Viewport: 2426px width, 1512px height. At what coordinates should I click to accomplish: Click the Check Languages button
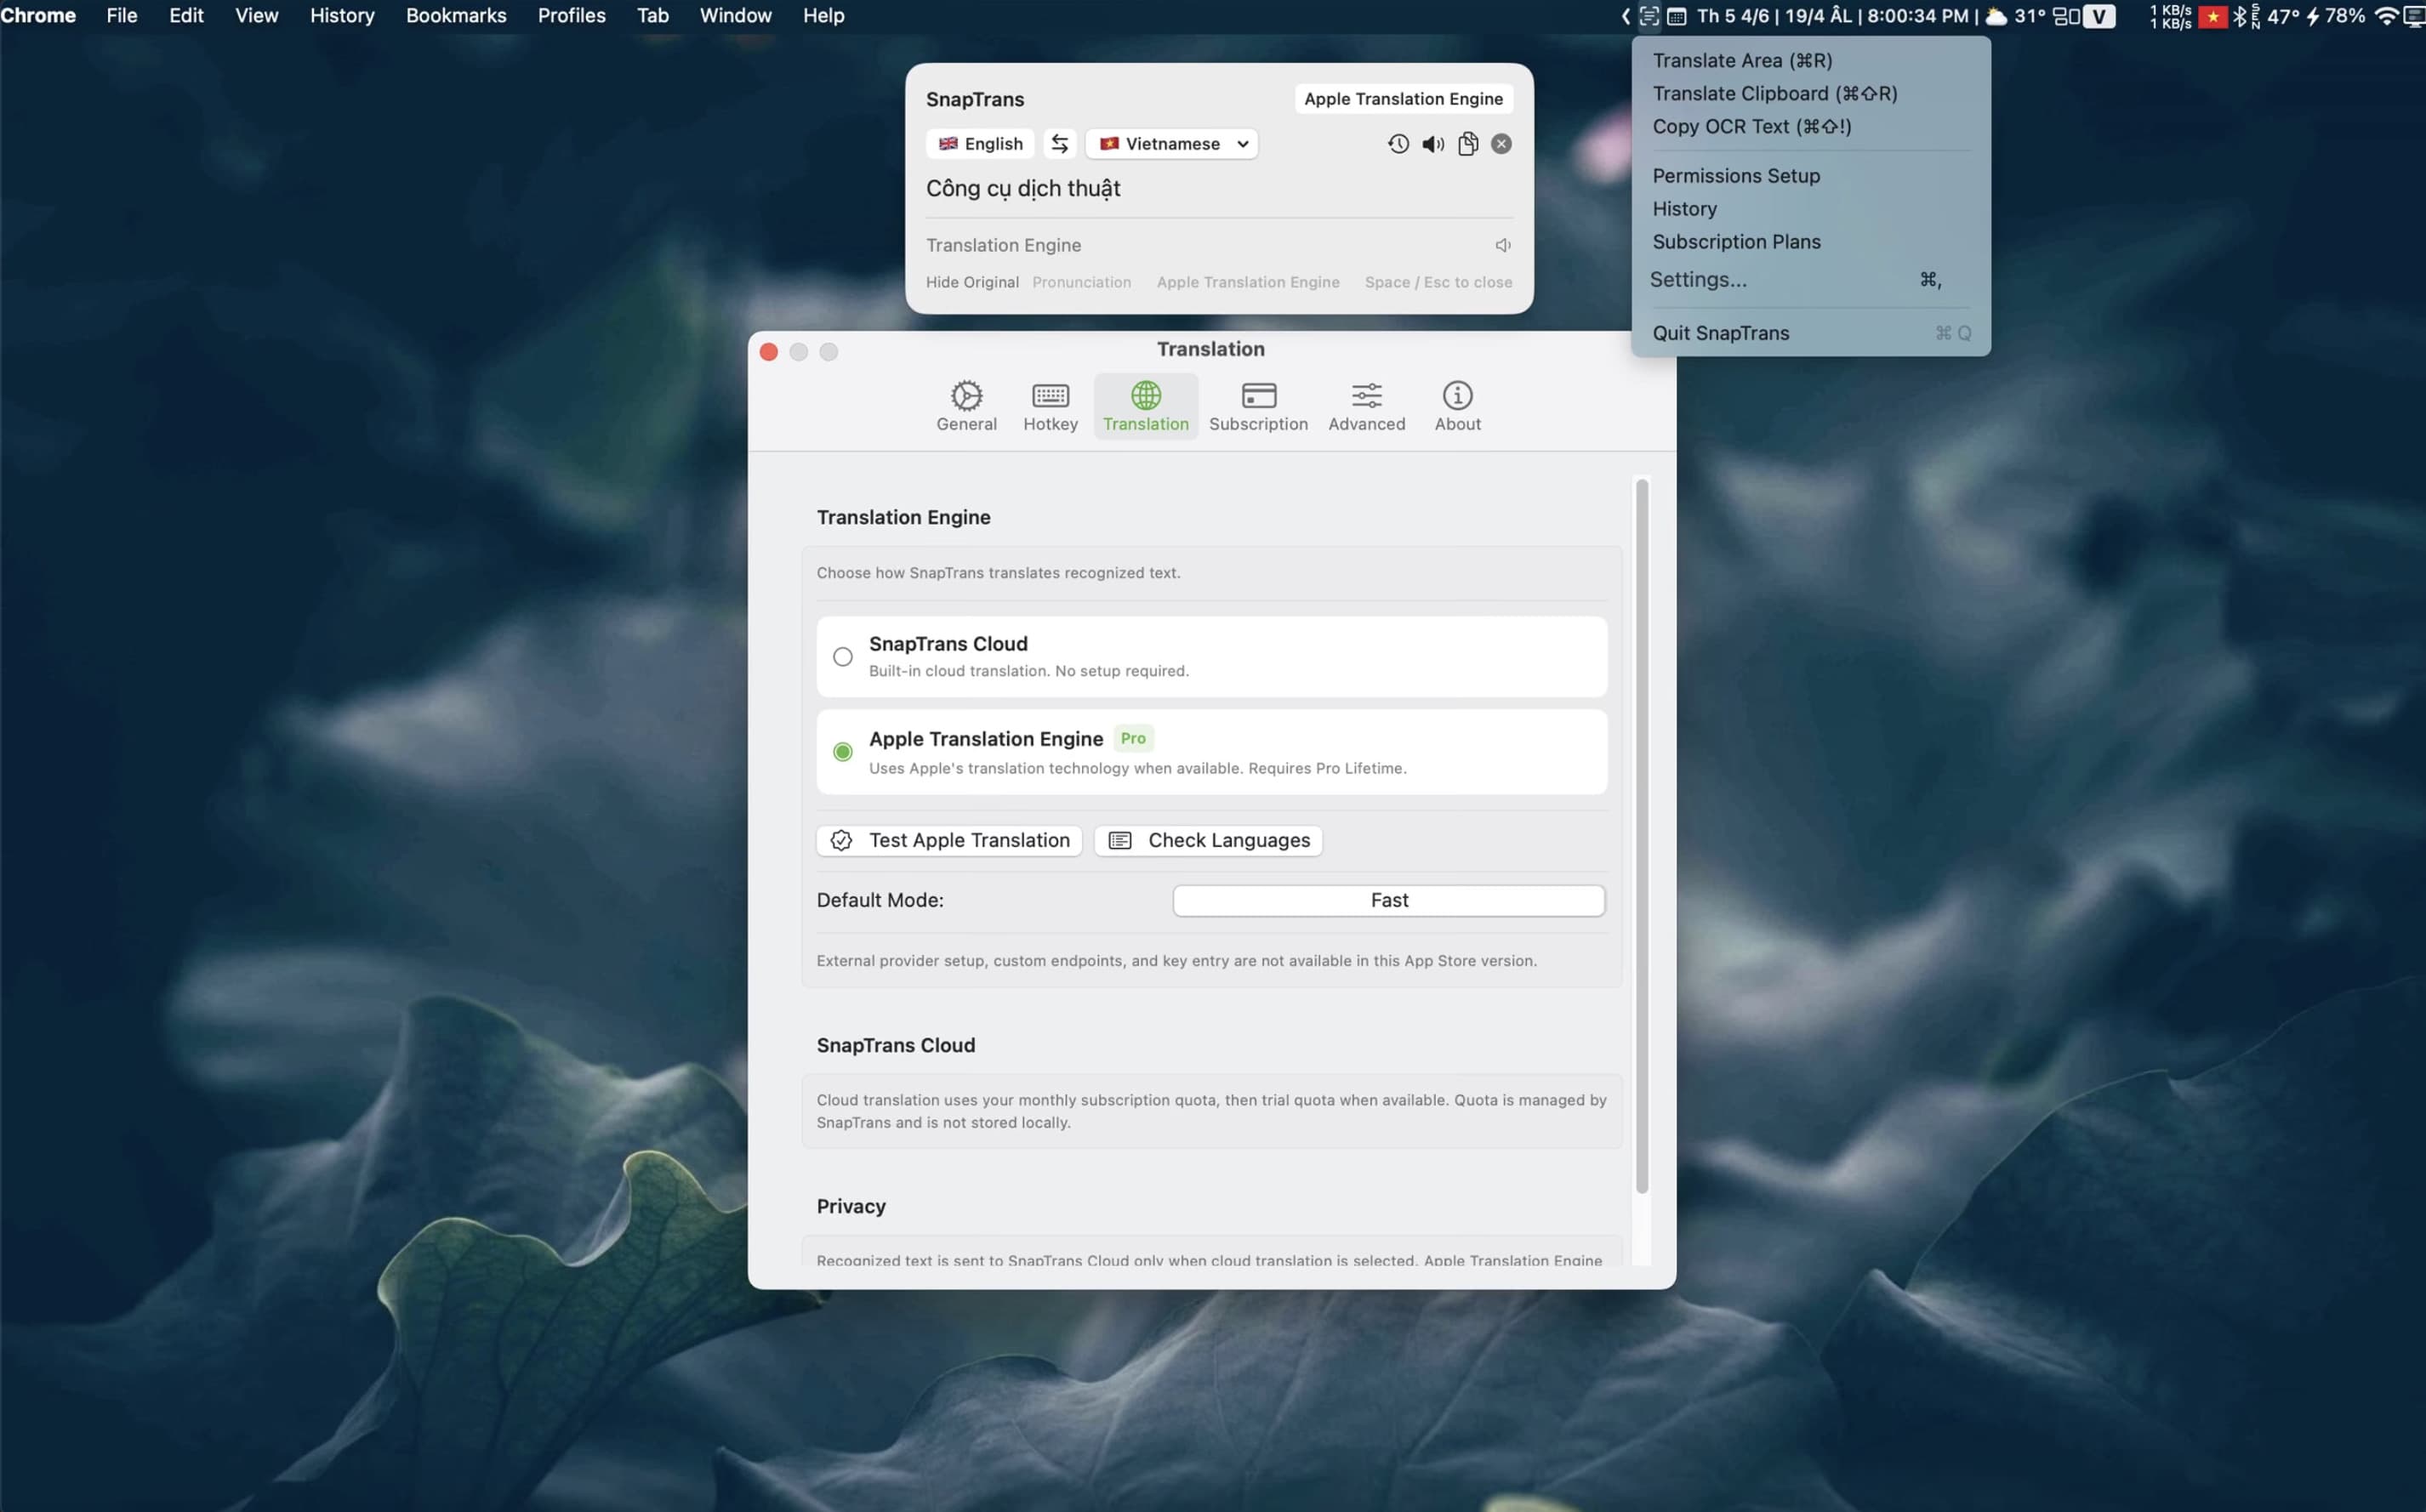pos(1208,840)
